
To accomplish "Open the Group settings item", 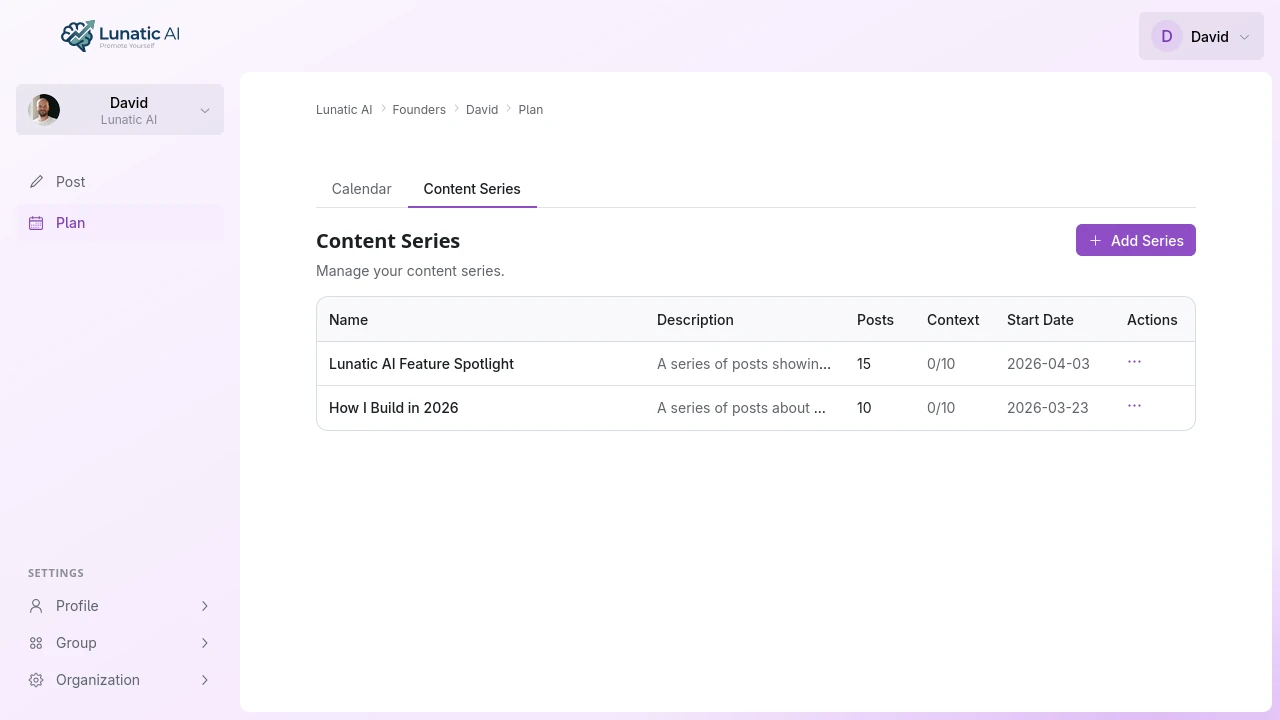I will [x=120, y=643].
